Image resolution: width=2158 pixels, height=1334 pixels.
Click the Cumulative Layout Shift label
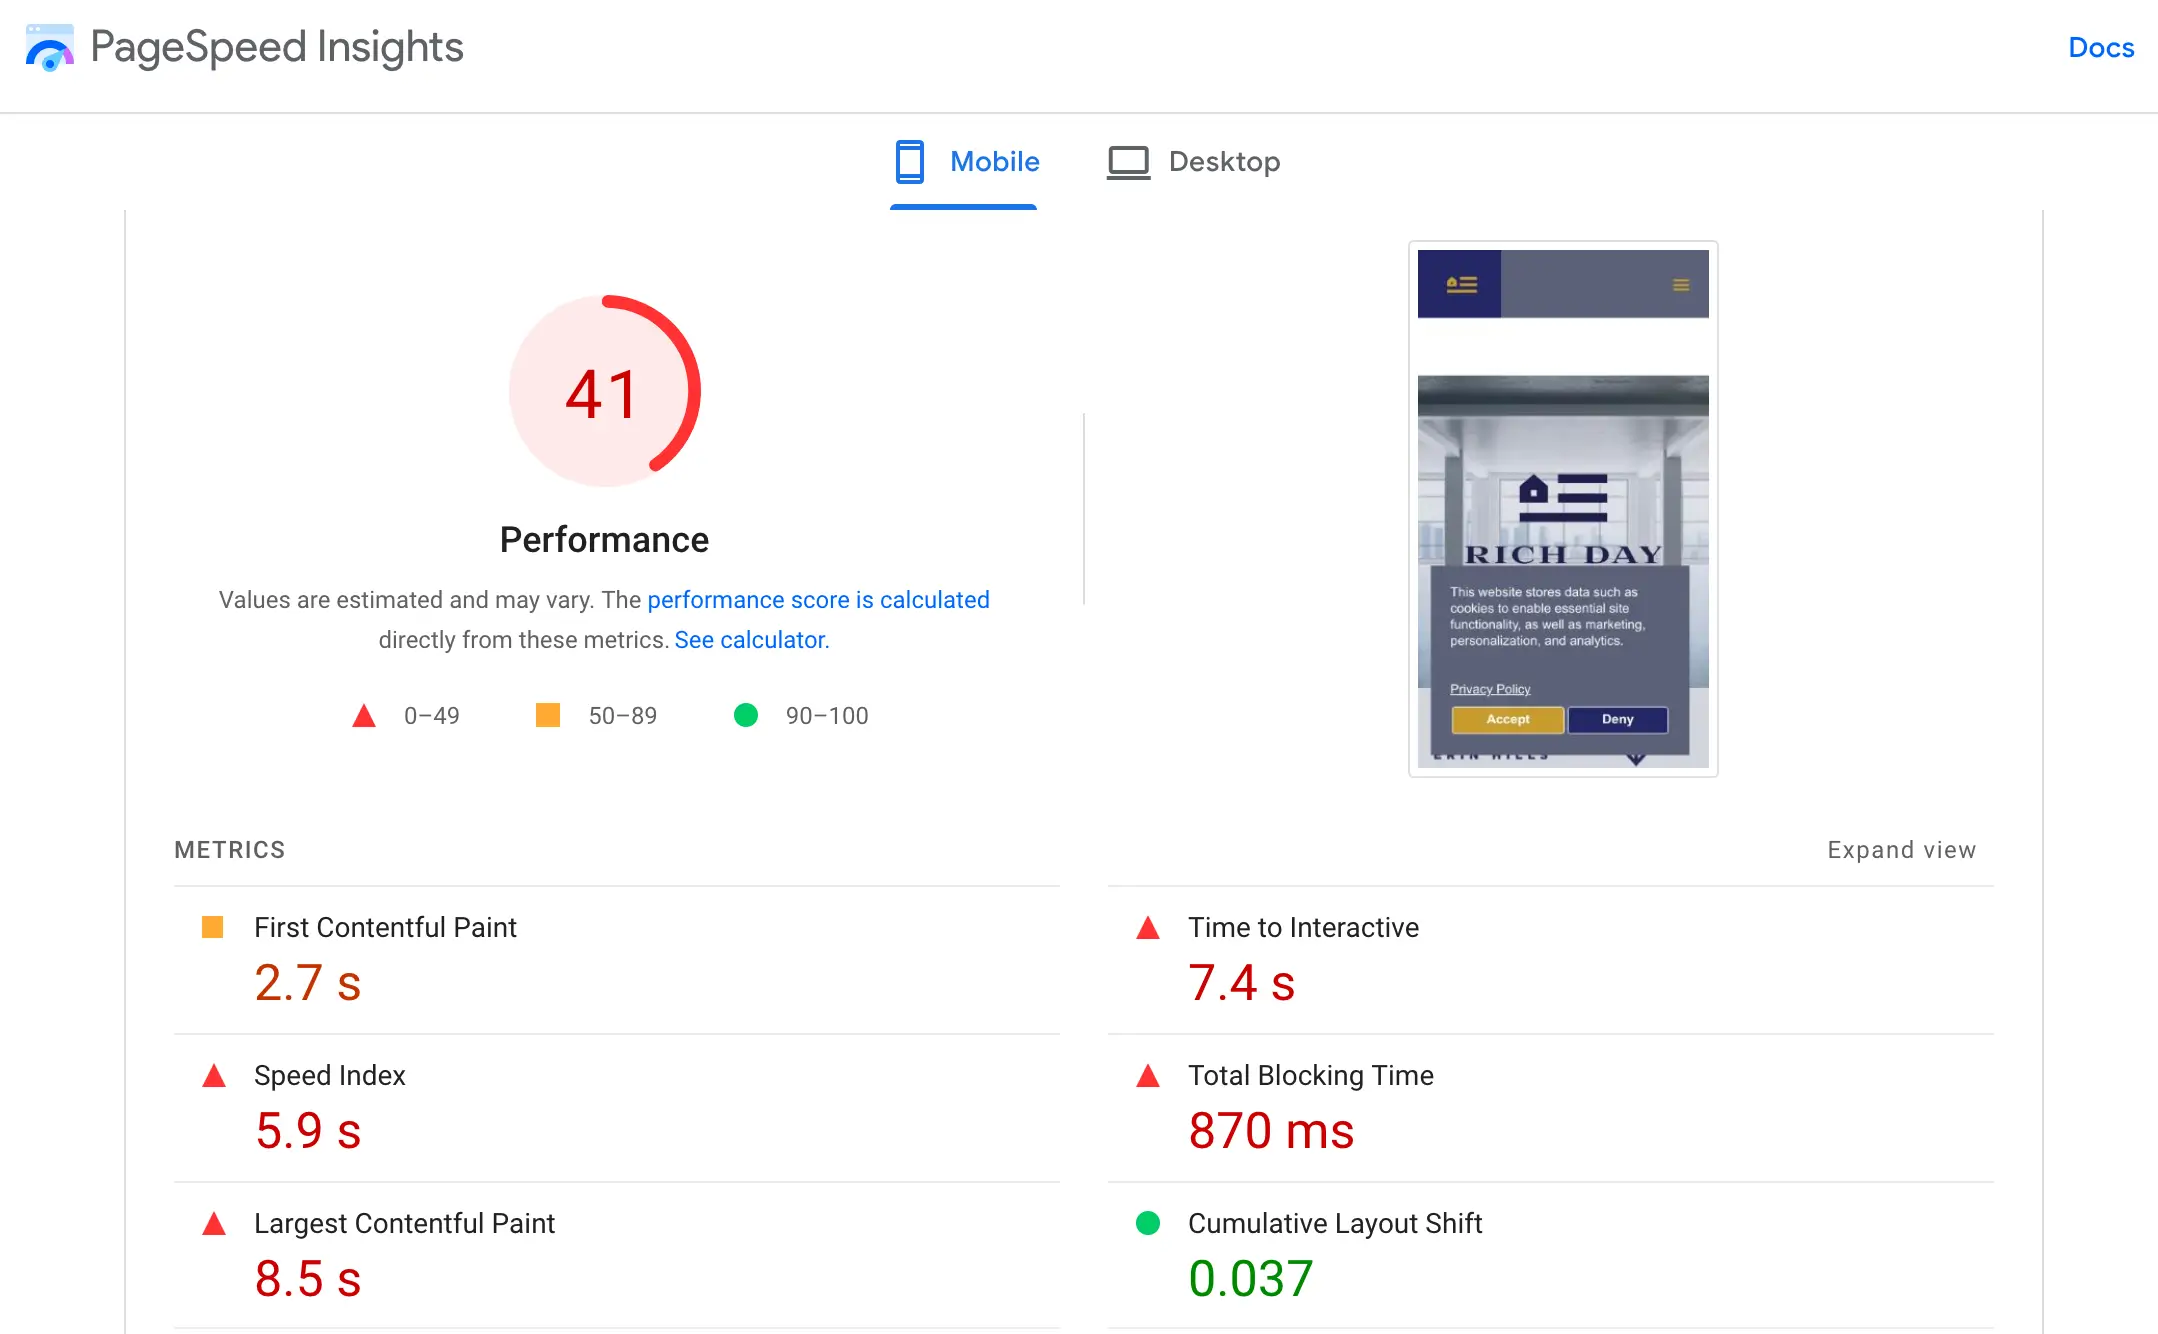[1335, 1224]
